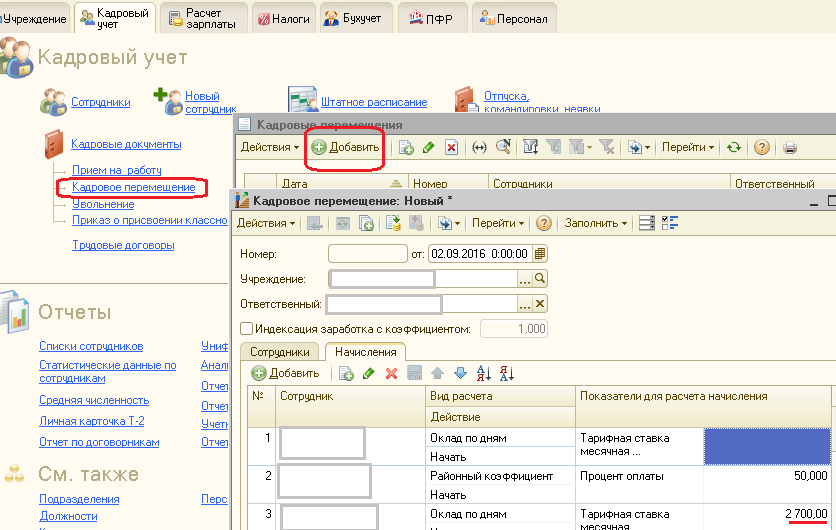Click the document date field 02.09.2016
Image resolution: width=836 pixels, height=530 pixels.
(x=480, y=254)
